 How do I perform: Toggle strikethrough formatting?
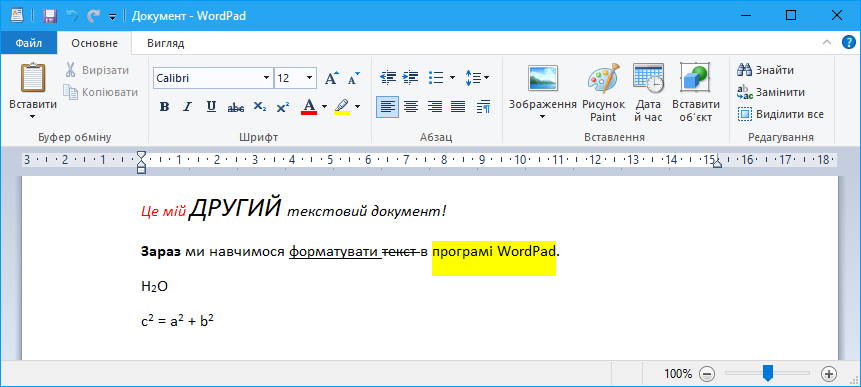[236, 108]
